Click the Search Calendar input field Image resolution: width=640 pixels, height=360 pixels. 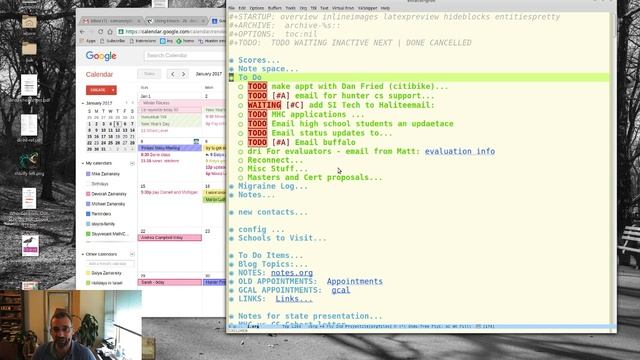pos(184,56)
